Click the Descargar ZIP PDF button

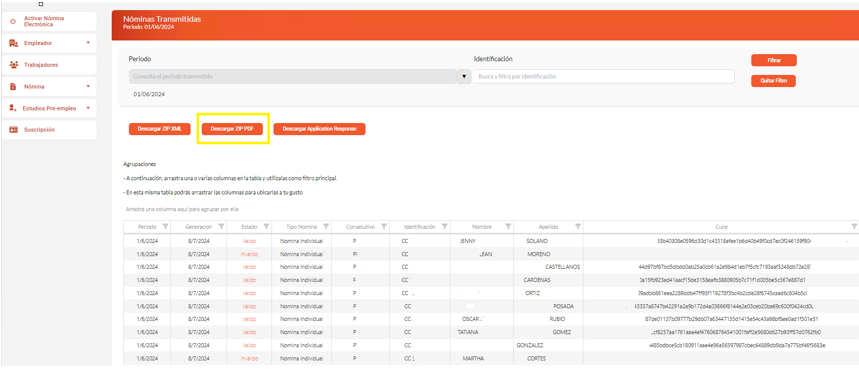[232, 129]
